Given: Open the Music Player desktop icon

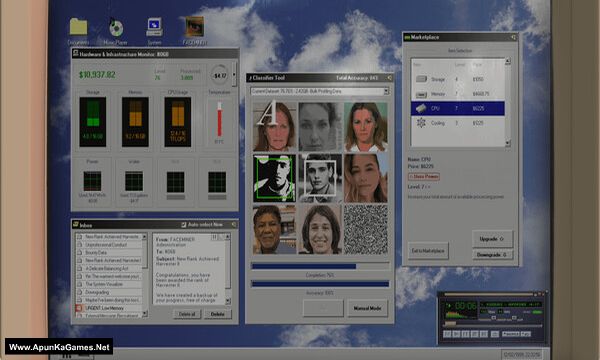Looking at the screenshot, I should pos(116,28).
